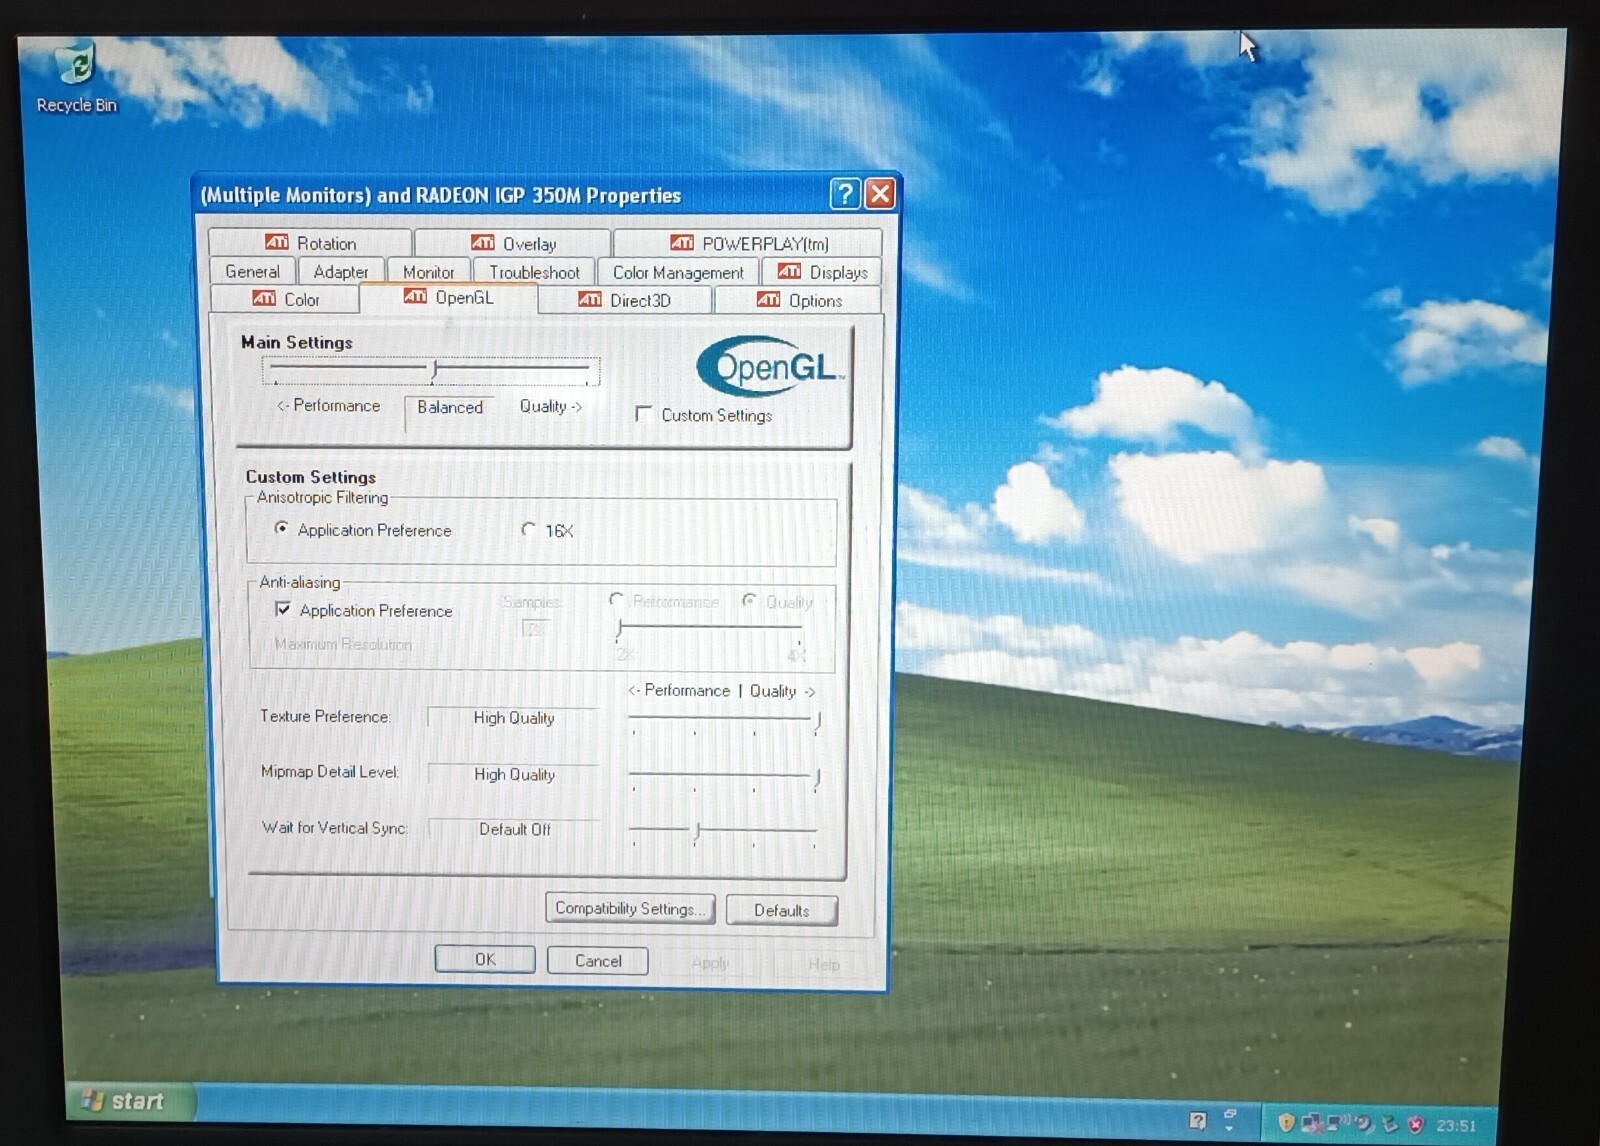Click the yellow security shield tray icon
The image size is (1600, 1146).
(x=1287, y=1123)
